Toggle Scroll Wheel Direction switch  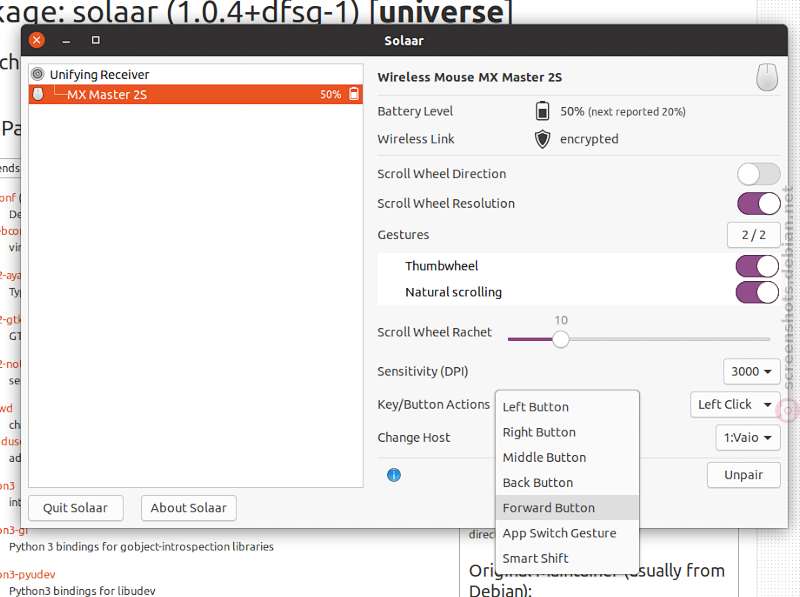(759, 174)
